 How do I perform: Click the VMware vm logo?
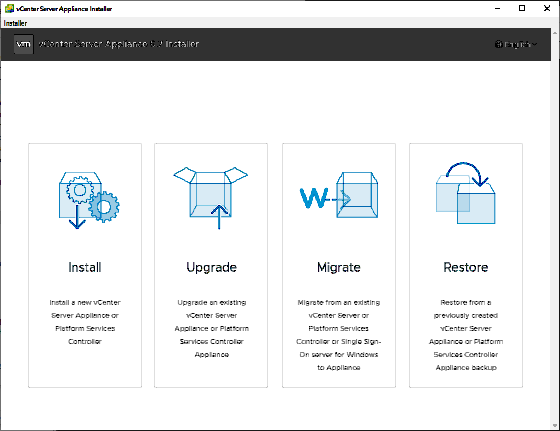(24, 44)
